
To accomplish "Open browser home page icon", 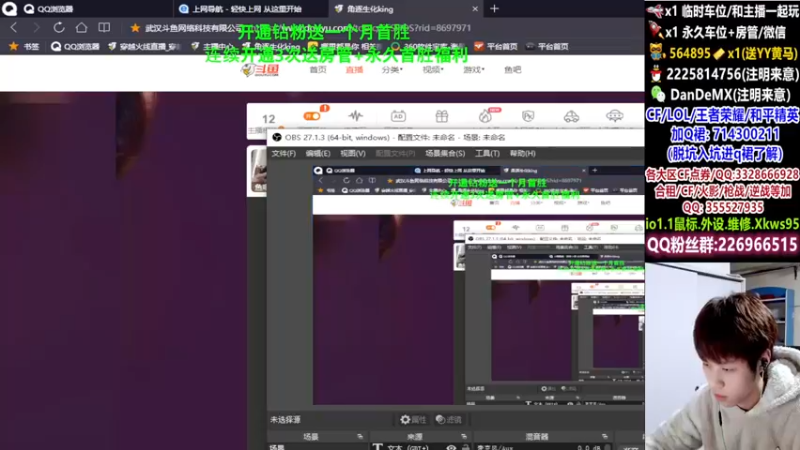I will click(x=81, y=28).
